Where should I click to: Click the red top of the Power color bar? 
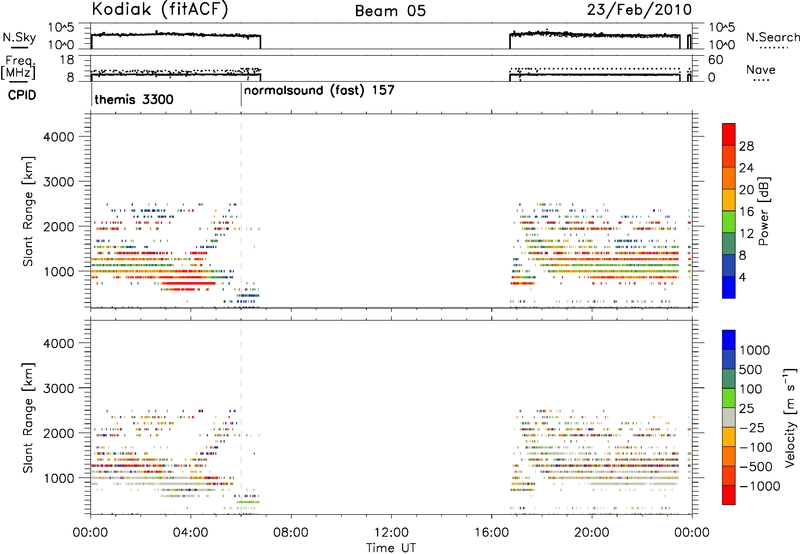pos(729,134)
